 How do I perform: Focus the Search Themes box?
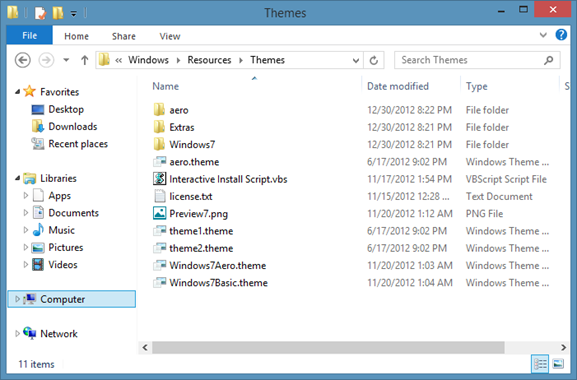(x=477, y=60)
